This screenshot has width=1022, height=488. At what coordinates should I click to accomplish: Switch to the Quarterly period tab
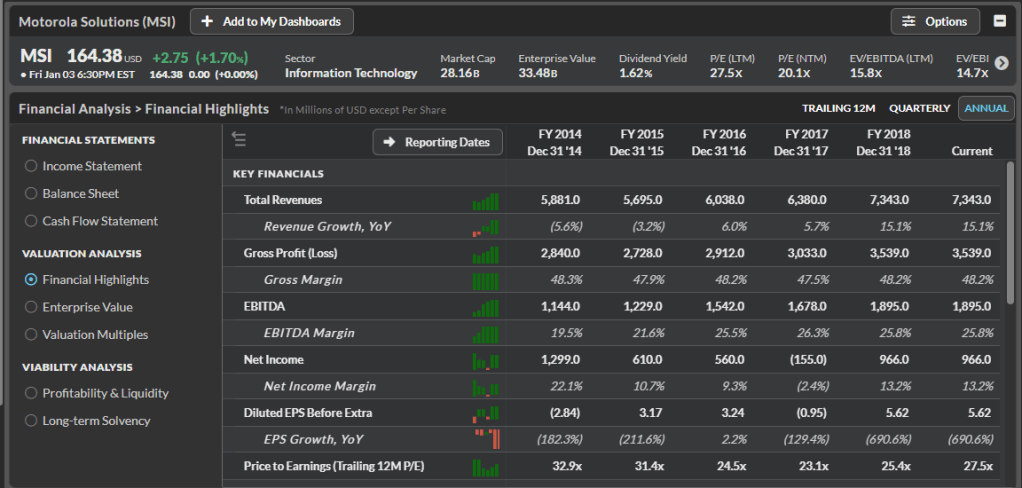tap(919, 108)
